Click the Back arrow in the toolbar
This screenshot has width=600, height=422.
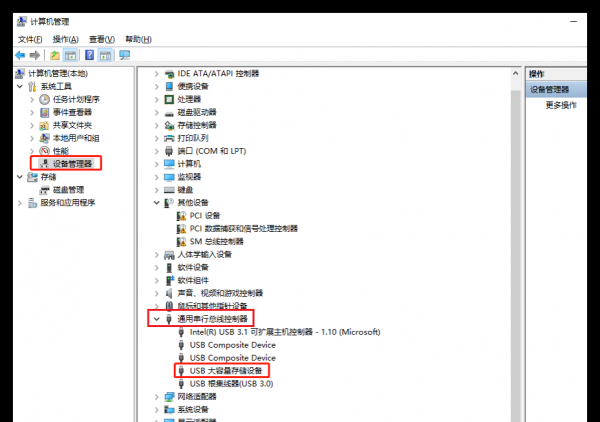pyautogui.click(x=20, y=55)
